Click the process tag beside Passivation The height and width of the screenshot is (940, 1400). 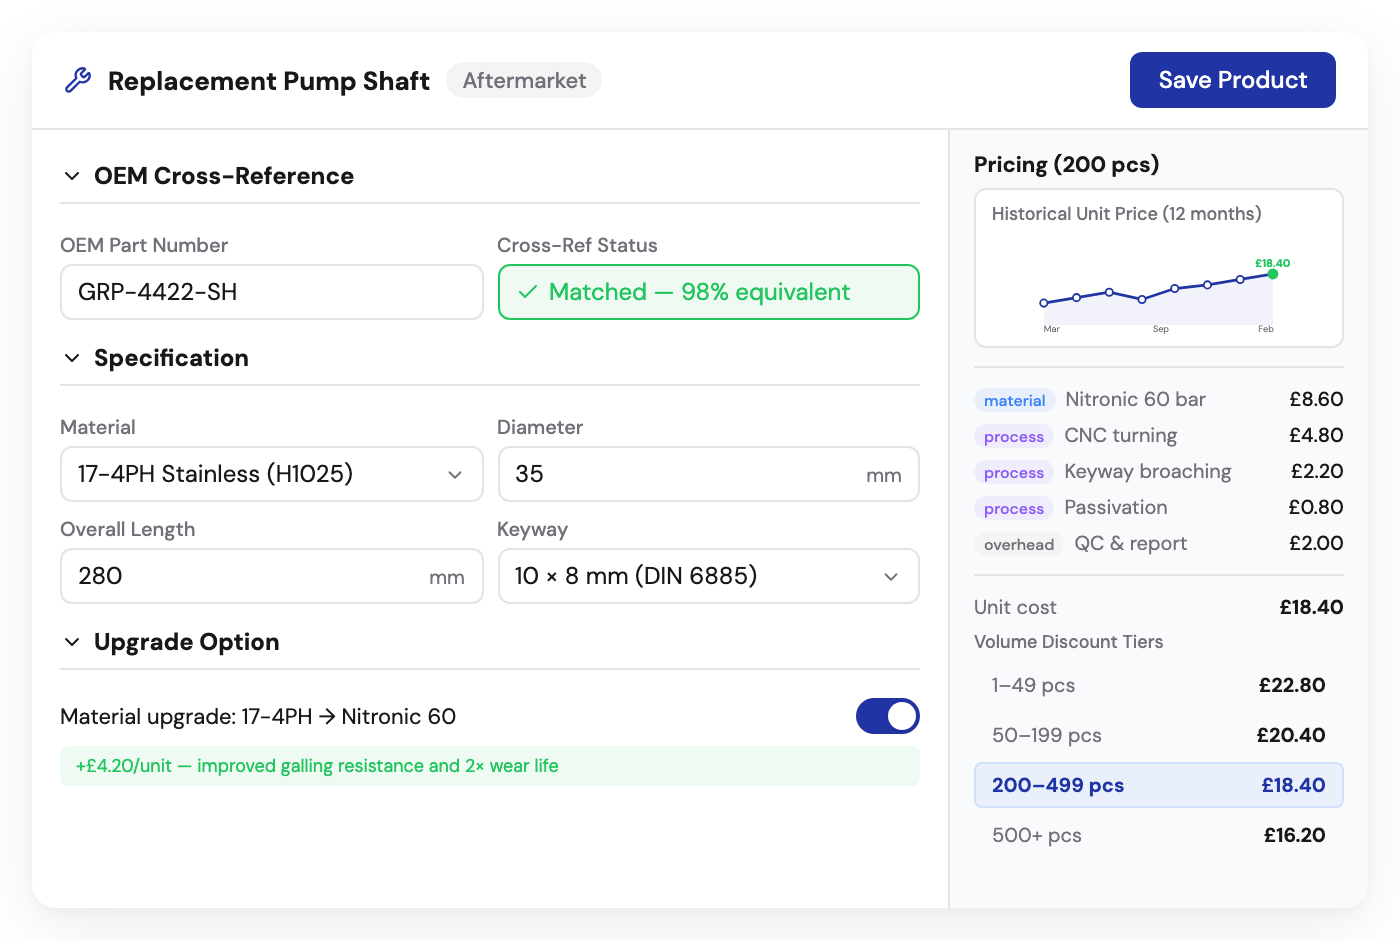(x=1013, y=508)
